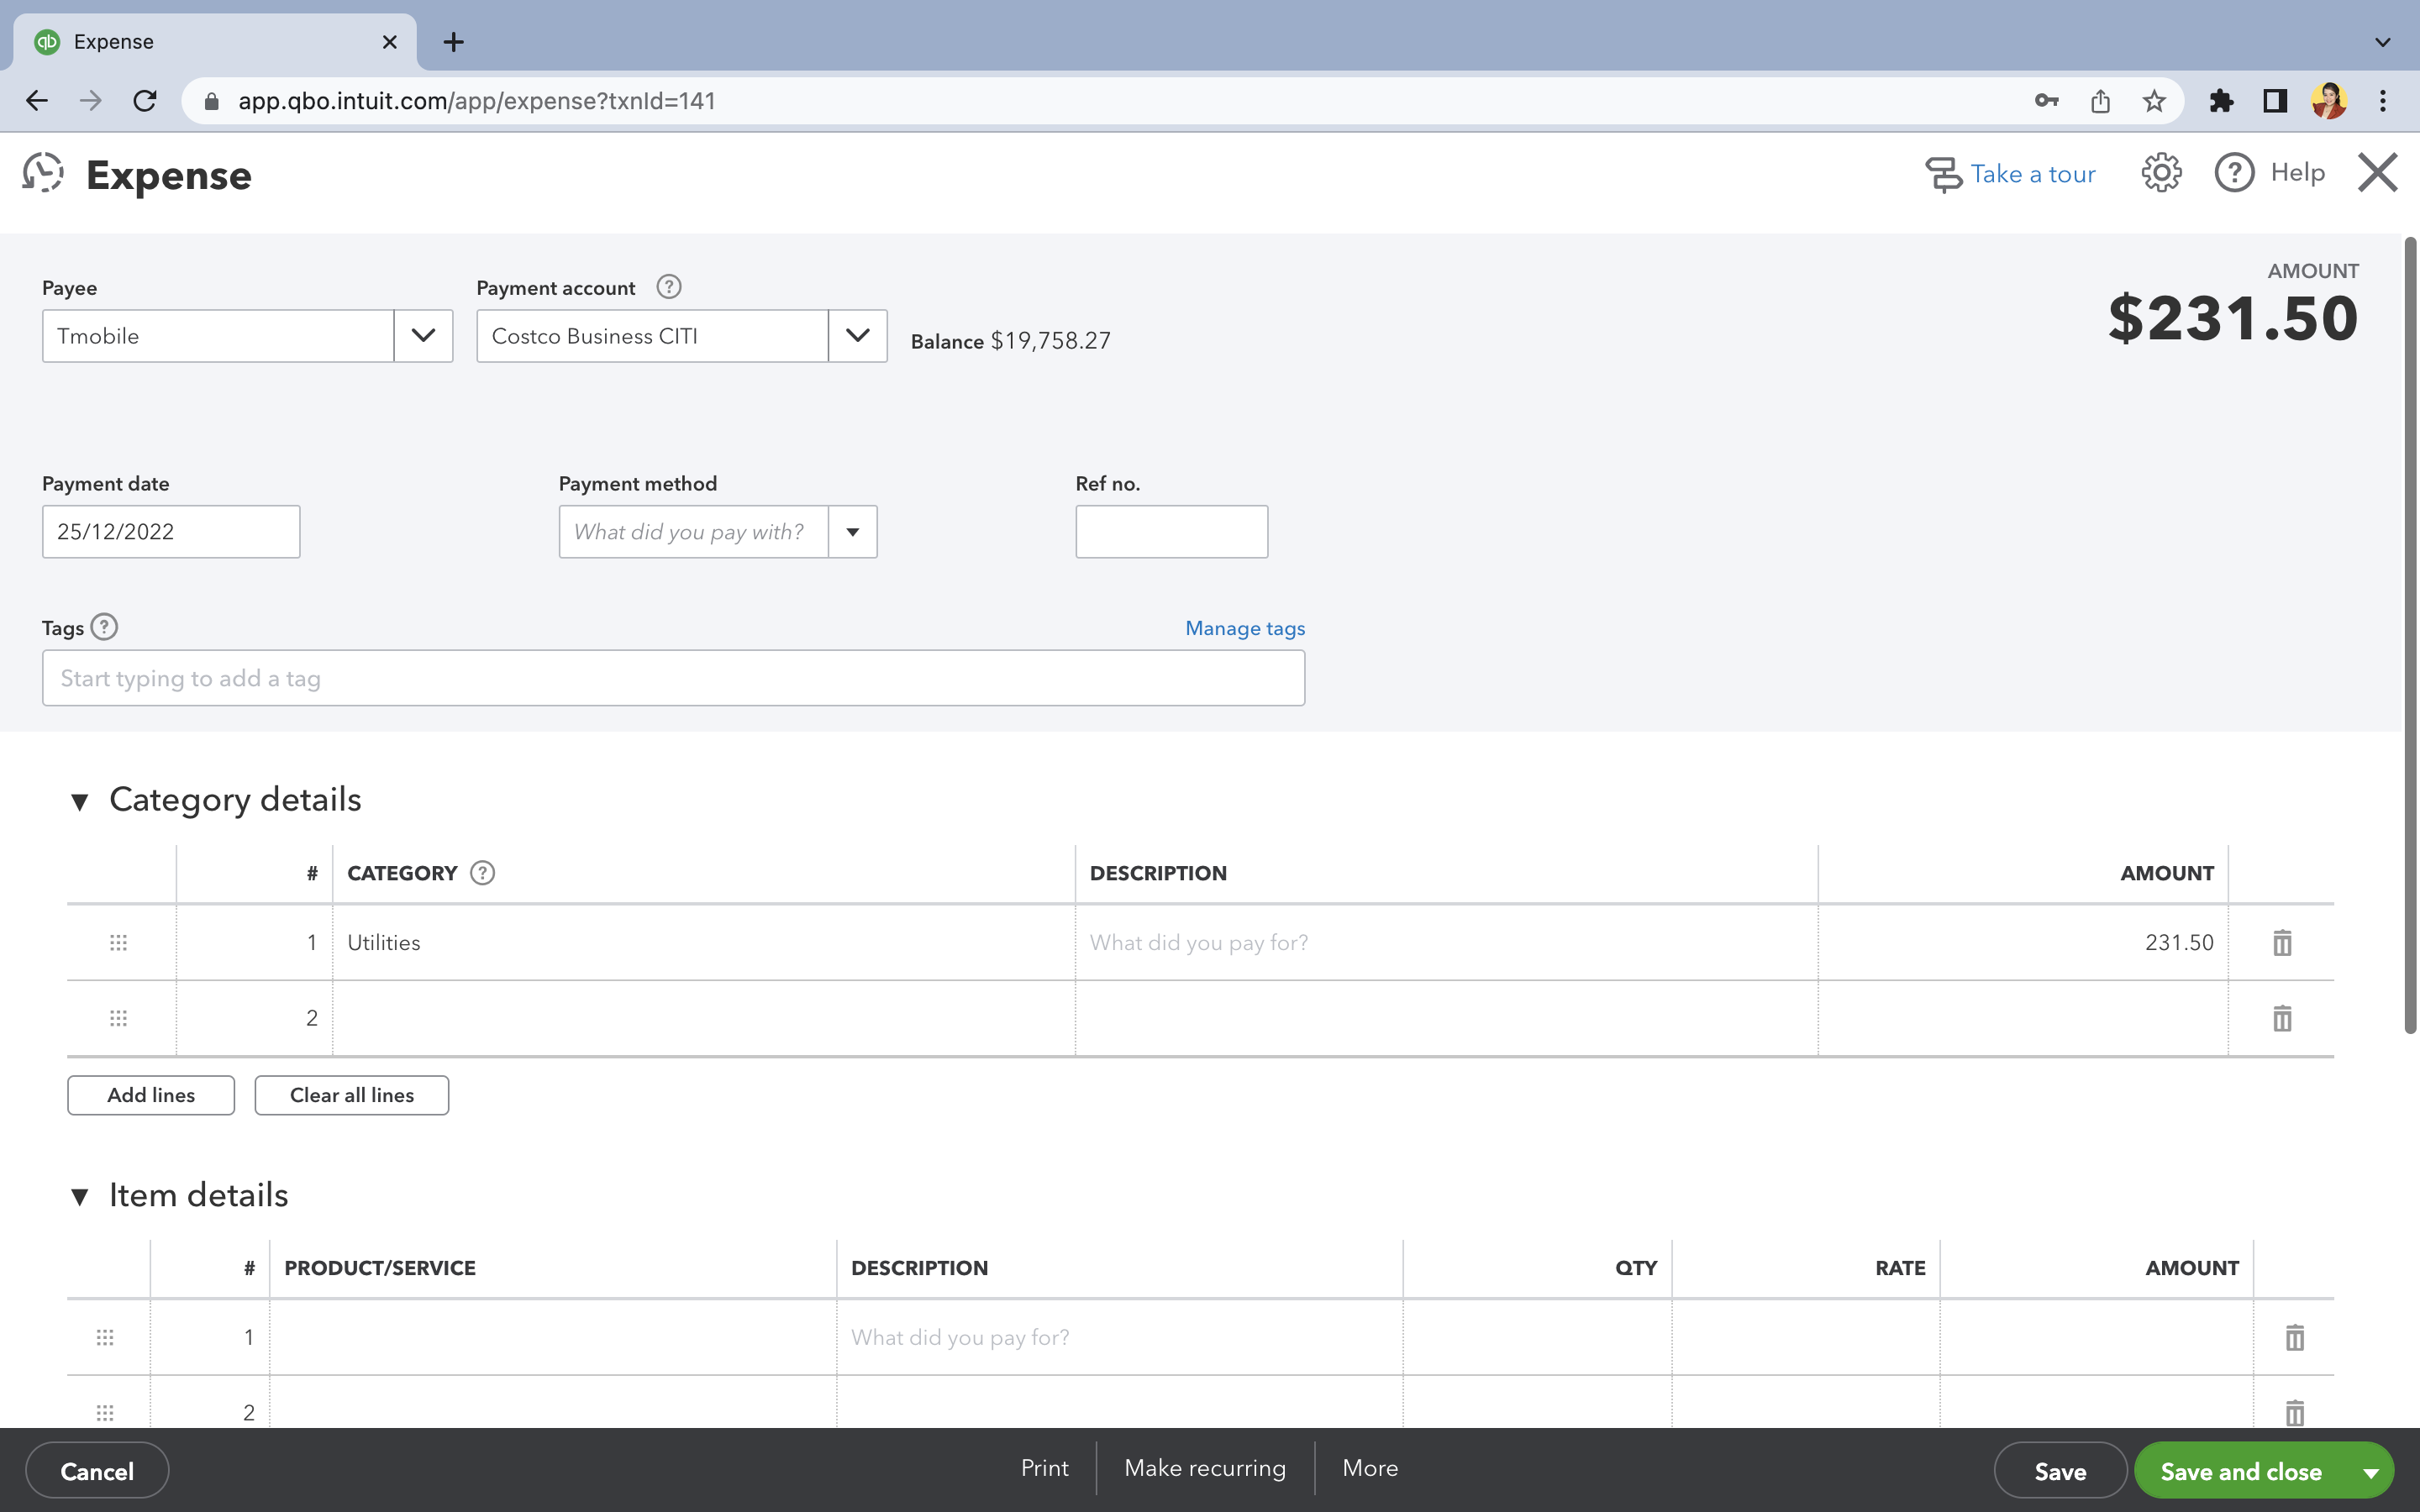Open the Payee dropdown
2420x1512 pixels.
click(x=423, y=336)
